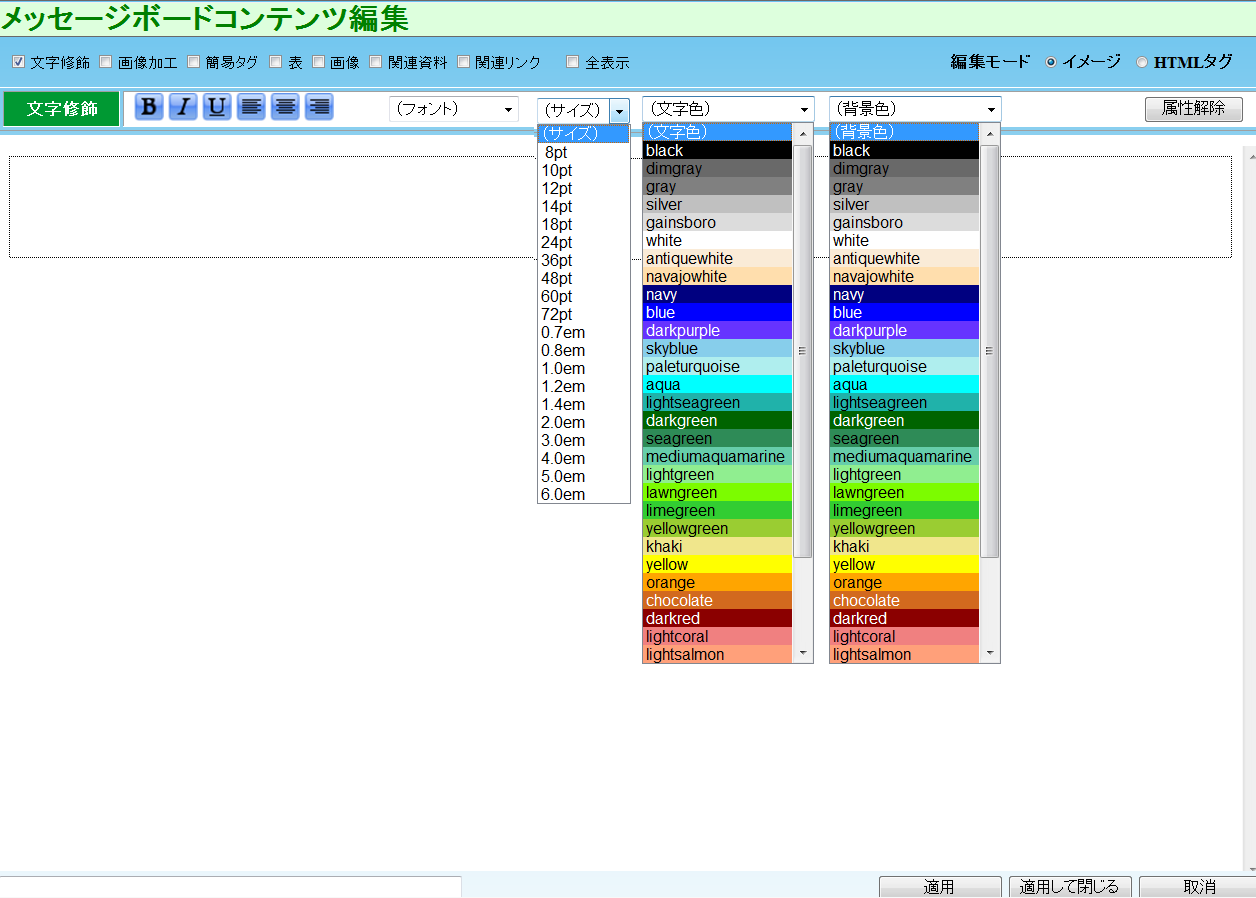The width and height of the screenshot is (1256, 898).
Task: Align text center
Action: coord(285,107)
